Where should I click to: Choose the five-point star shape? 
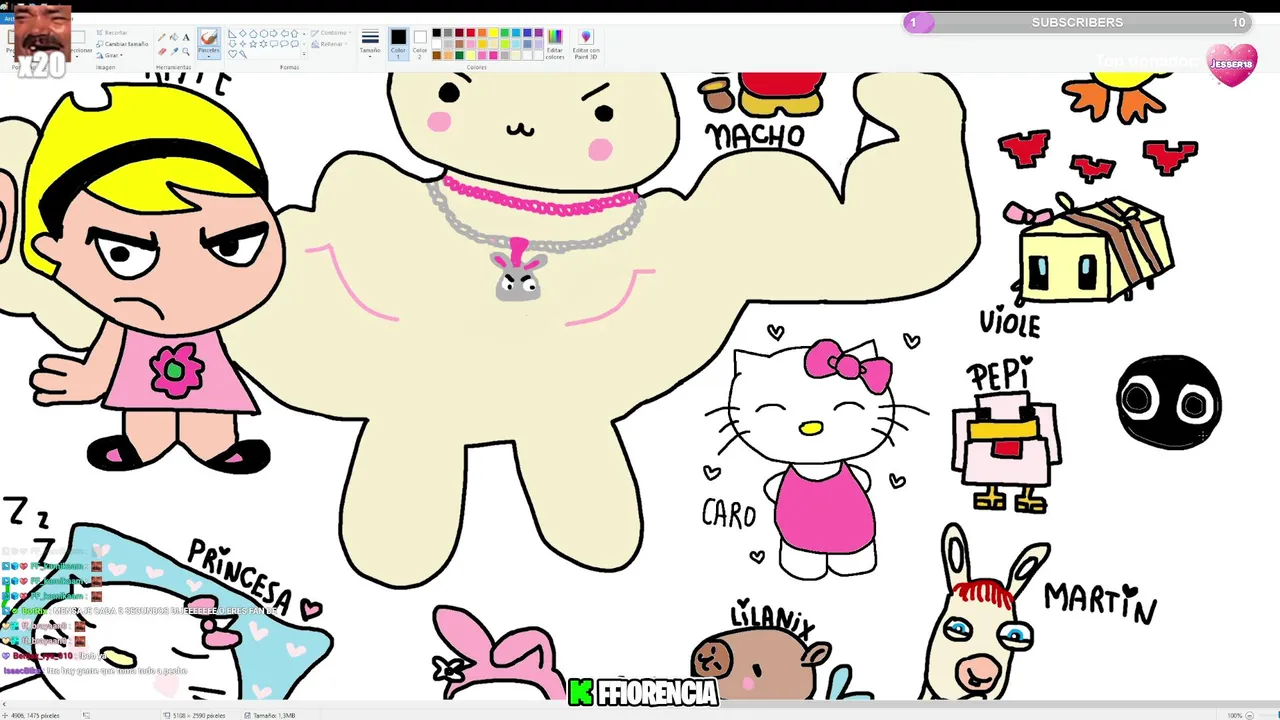[x=253, y=44]
